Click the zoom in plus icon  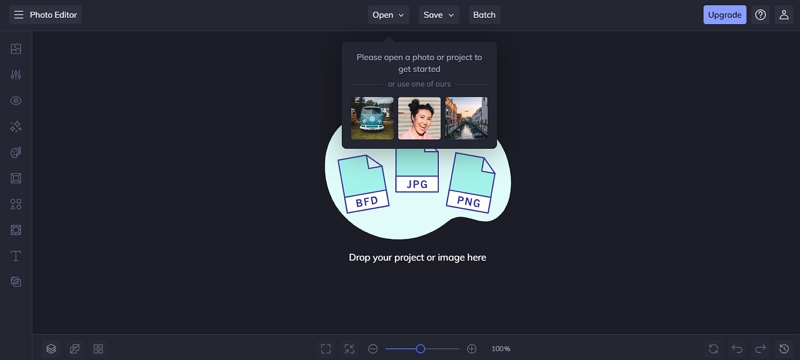[x=472, y=349]
